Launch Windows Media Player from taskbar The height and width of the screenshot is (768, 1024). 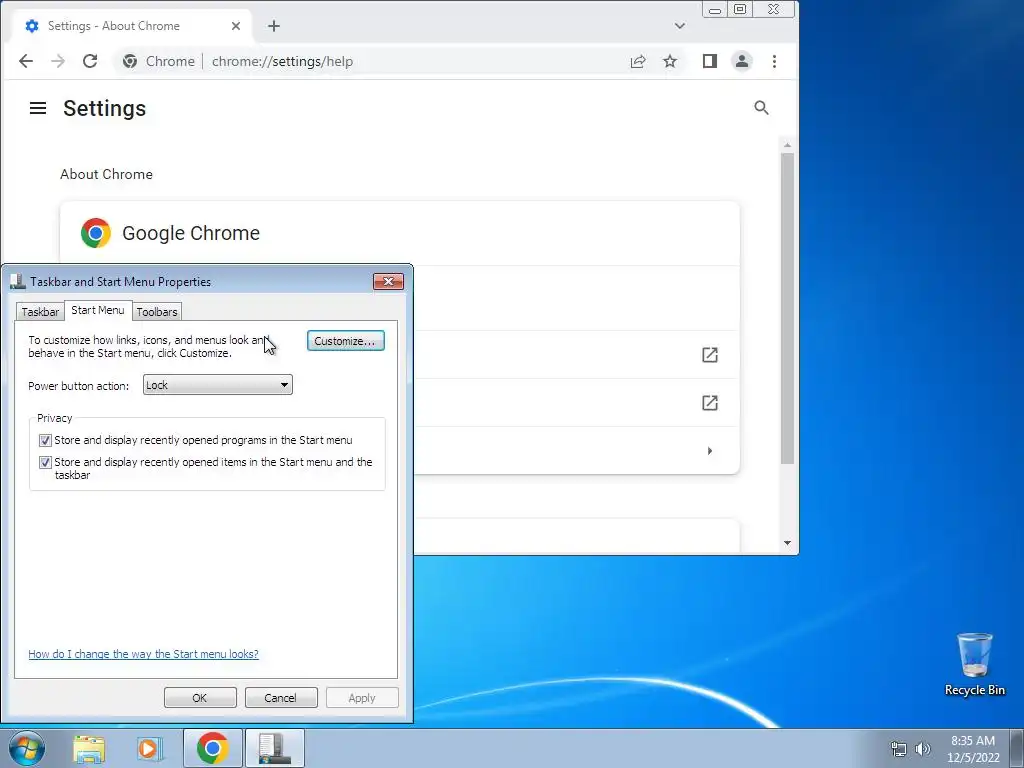(x=149, y=749)
